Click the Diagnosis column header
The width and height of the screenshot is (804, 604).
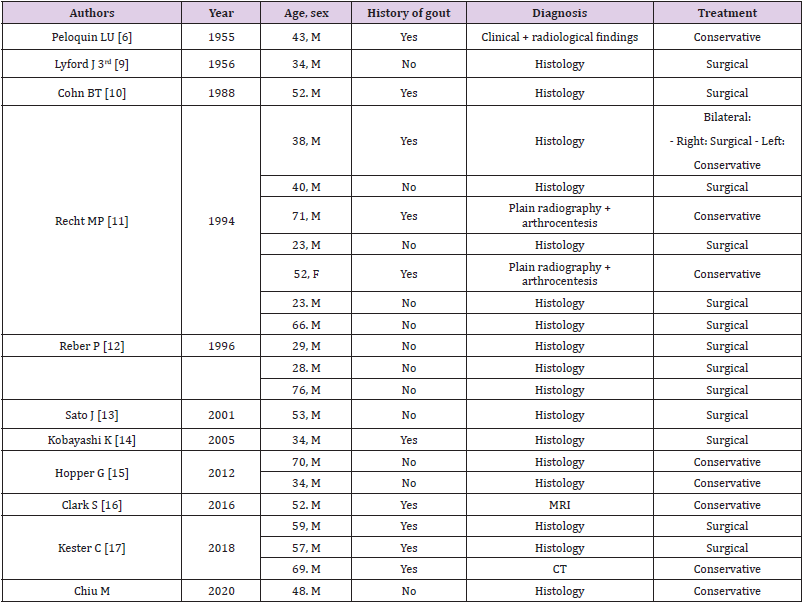point(560,13)
